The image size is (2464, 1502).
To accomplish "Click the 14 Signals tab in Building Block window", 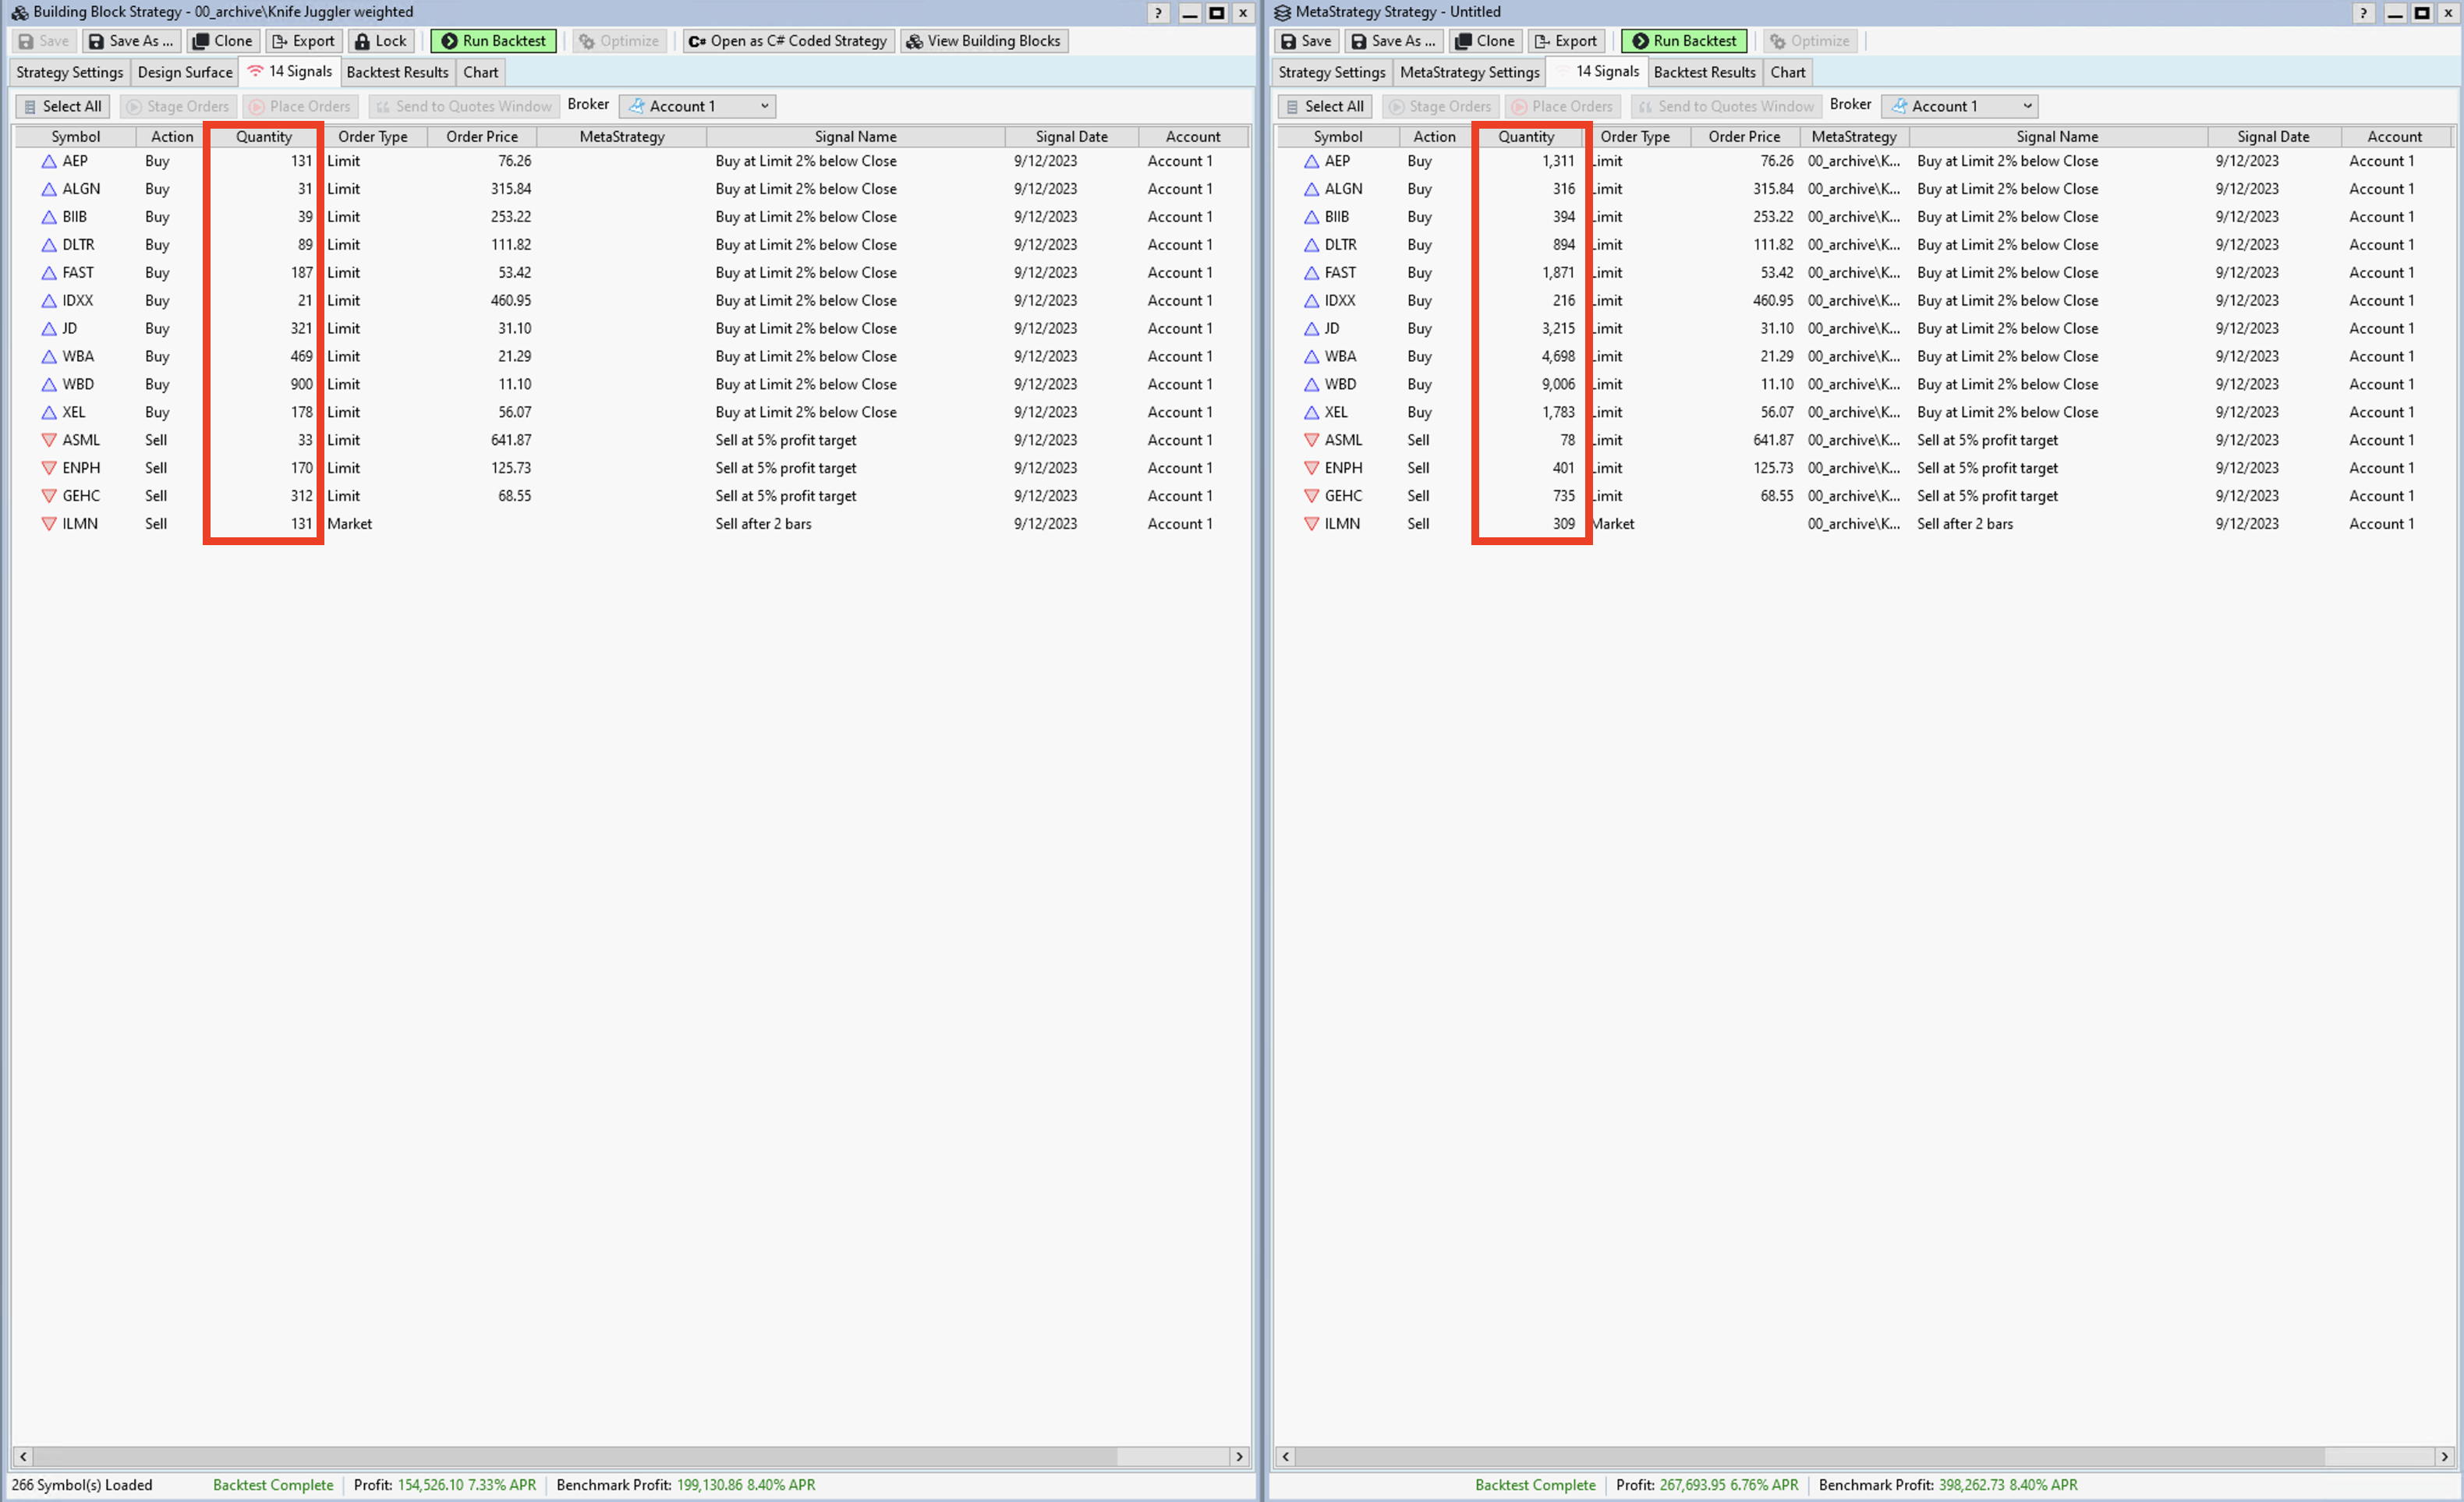I will [290, 71].
